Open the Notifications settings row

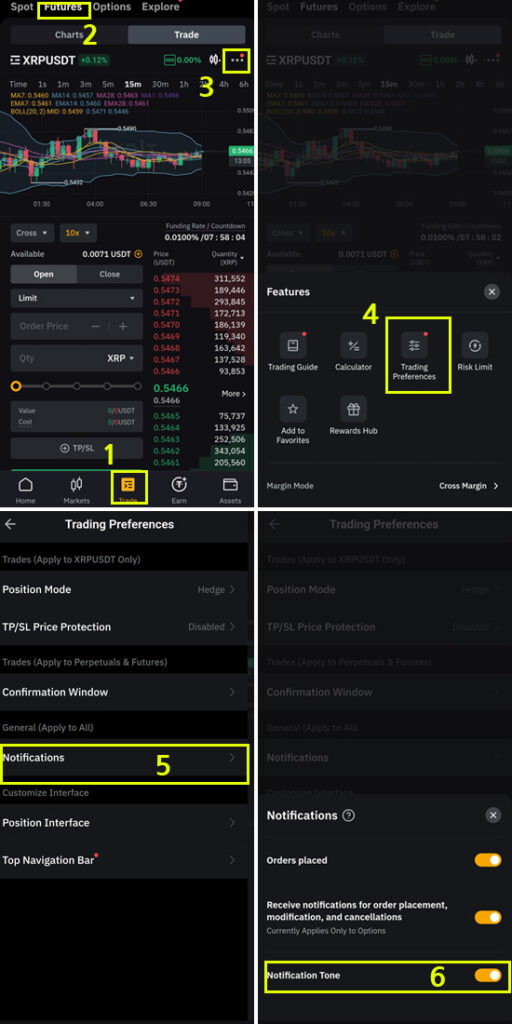[x=124, y=758]
